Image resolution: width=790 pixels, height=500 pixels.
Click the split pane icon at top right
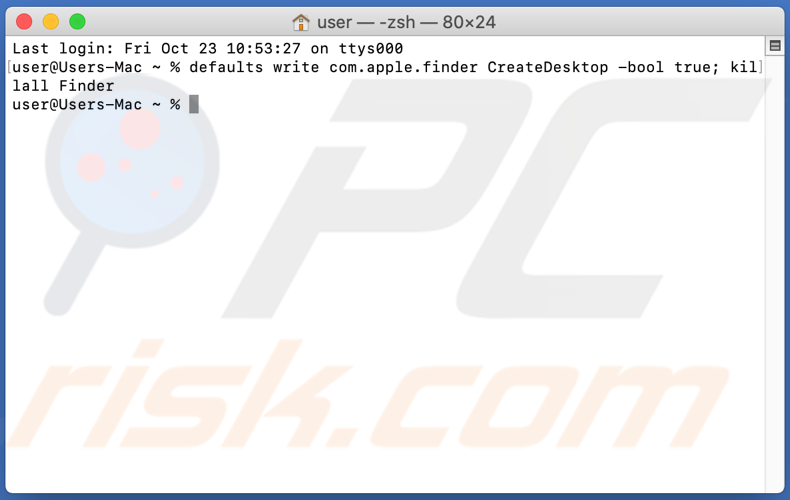[x=775, y=46]
